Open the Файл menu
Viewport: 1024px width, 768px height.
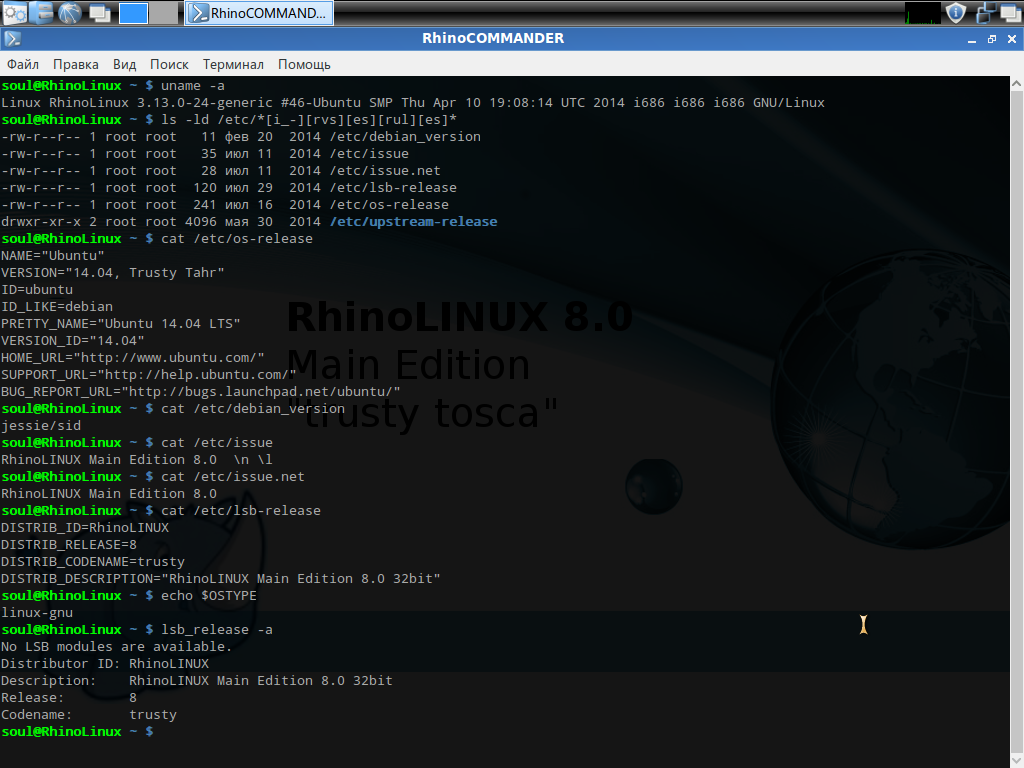click(23, 65)
